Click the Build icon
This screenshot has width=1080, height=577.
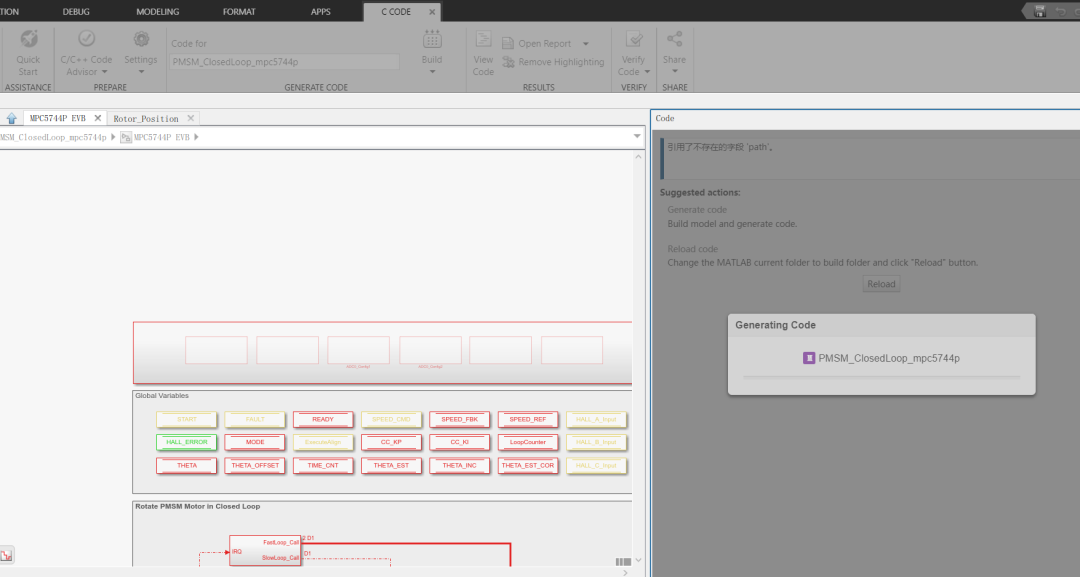tap(432, 39)
